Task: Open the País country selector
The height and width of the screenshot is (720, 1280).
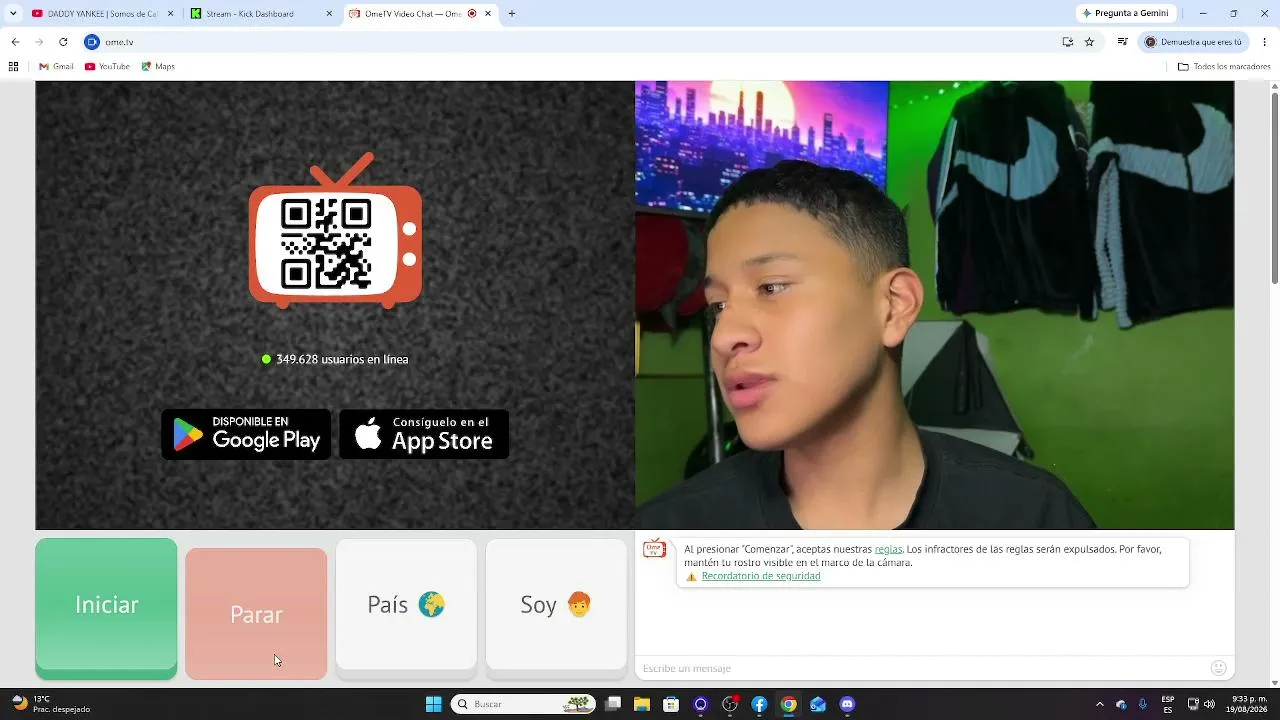Action: tap(406, 605)
